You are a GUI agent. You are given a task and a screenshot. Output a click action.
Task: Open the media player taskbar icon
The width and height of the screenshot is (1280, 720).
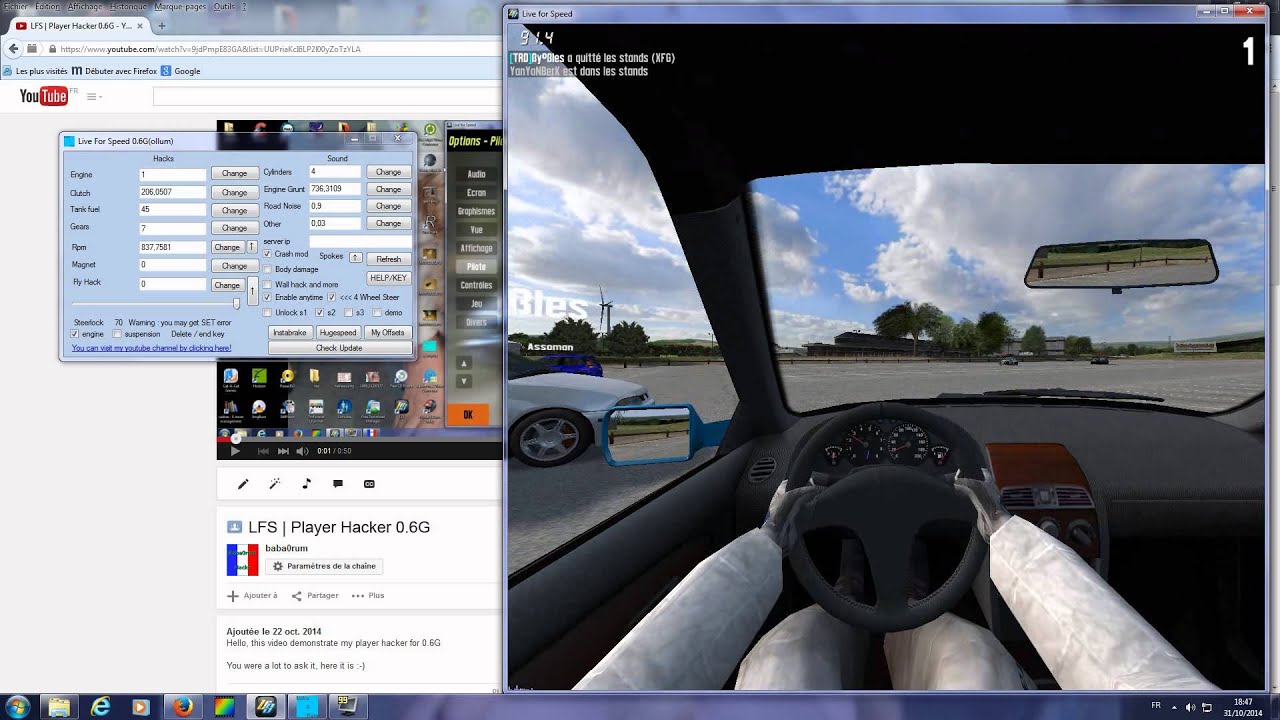point(141,707)
